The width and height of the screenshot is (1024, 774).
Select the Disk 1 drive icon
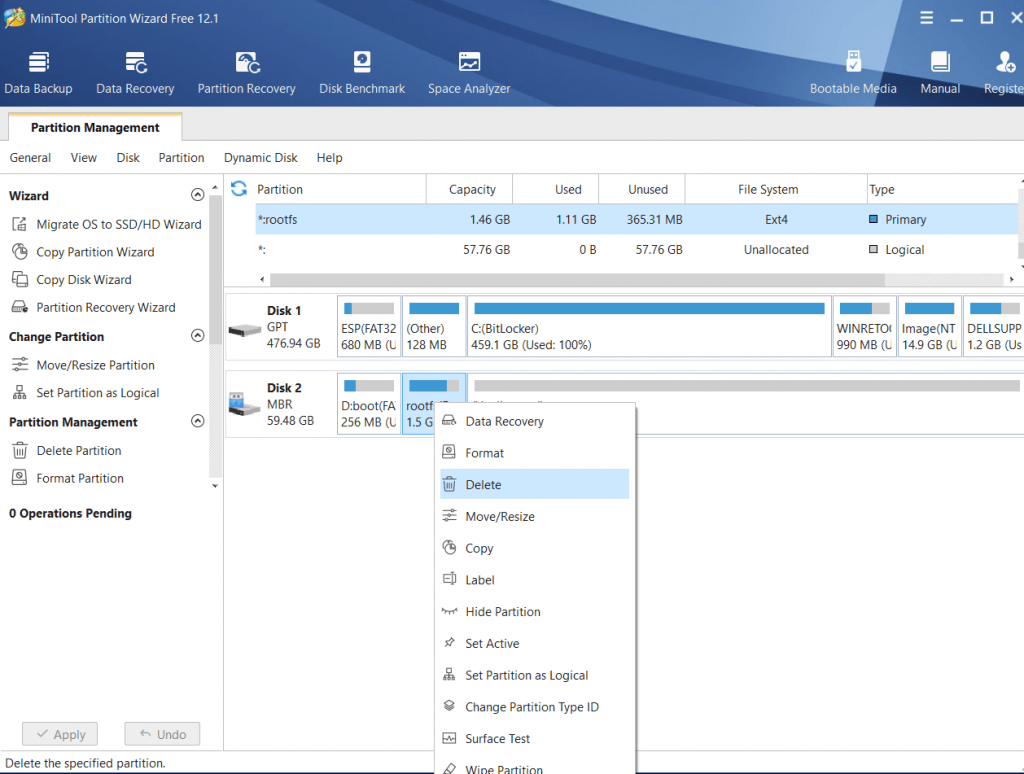coord(245,331)
